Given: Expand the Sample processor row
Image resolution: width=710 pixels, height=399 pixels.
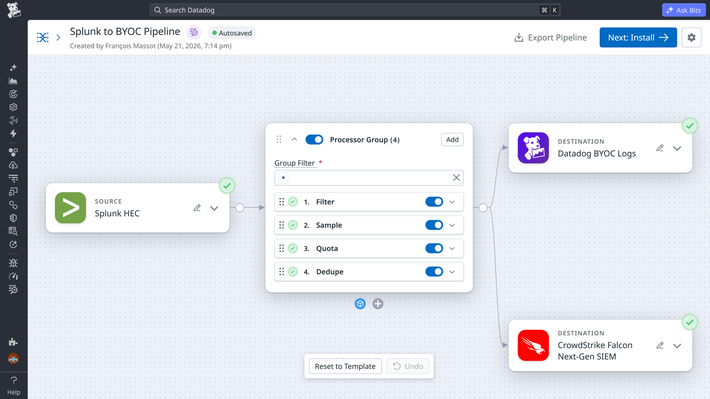Looking at the screenshot, I should click(452, 225).
